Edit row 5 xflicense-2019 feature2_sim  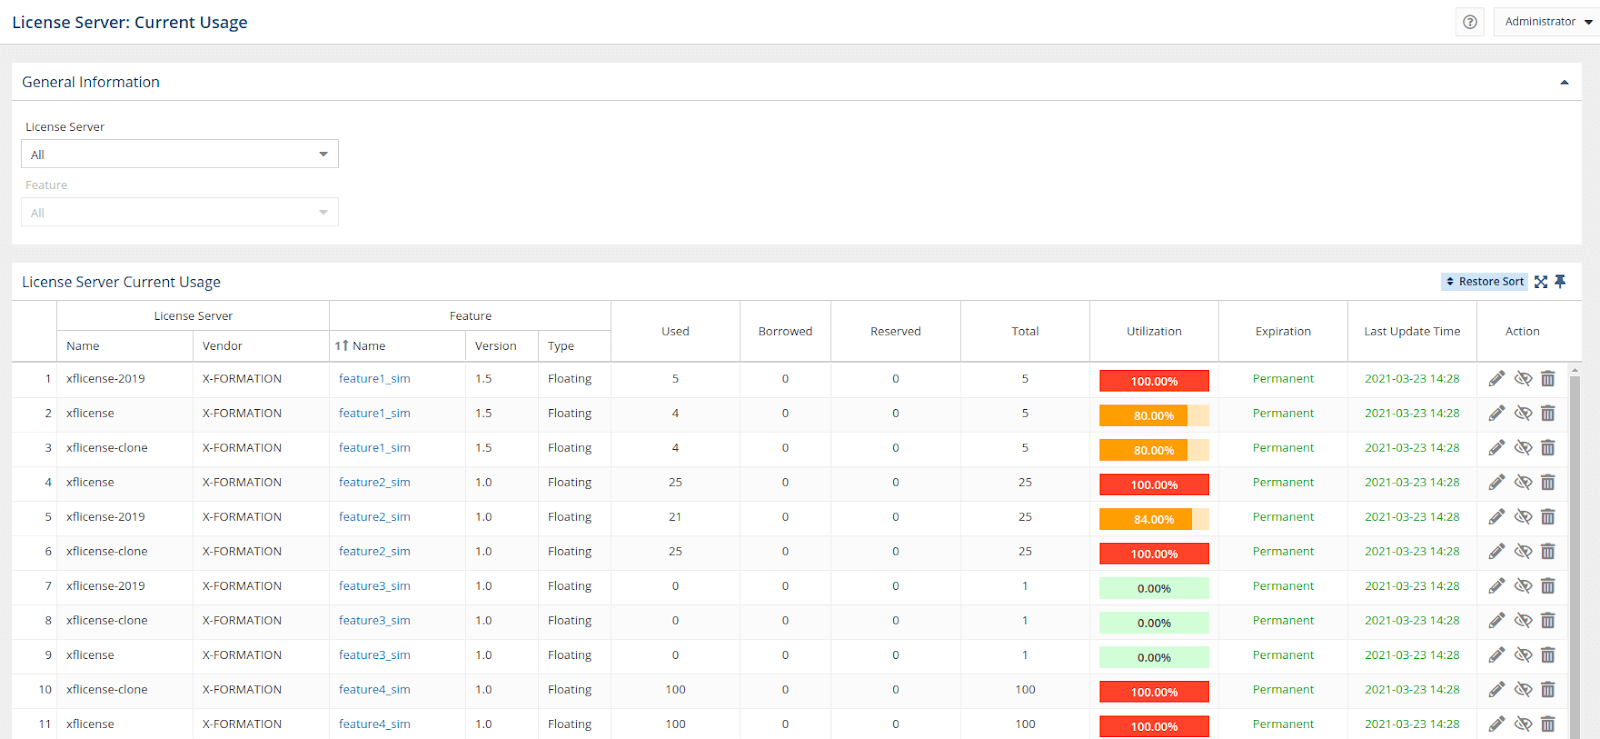tap(1497, 517)
